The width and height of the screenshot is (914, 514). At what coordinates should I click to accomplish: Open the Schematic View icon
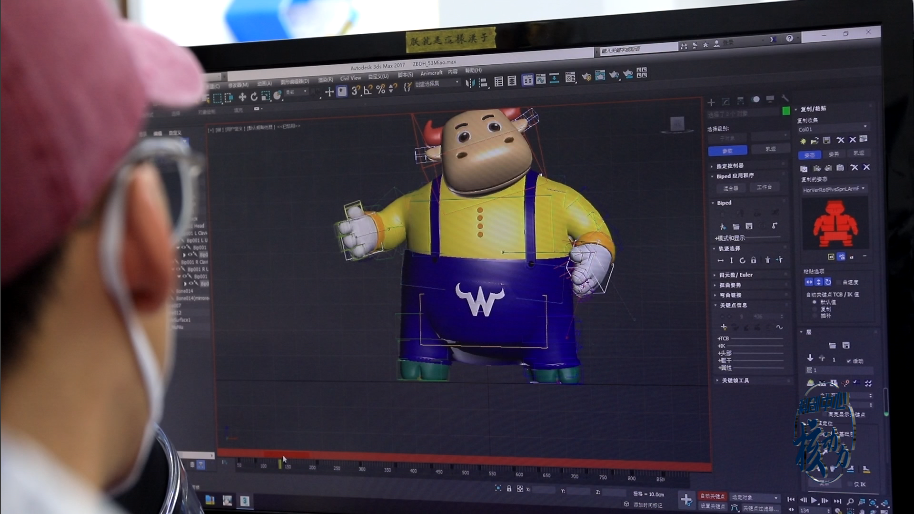pos(554,79)
